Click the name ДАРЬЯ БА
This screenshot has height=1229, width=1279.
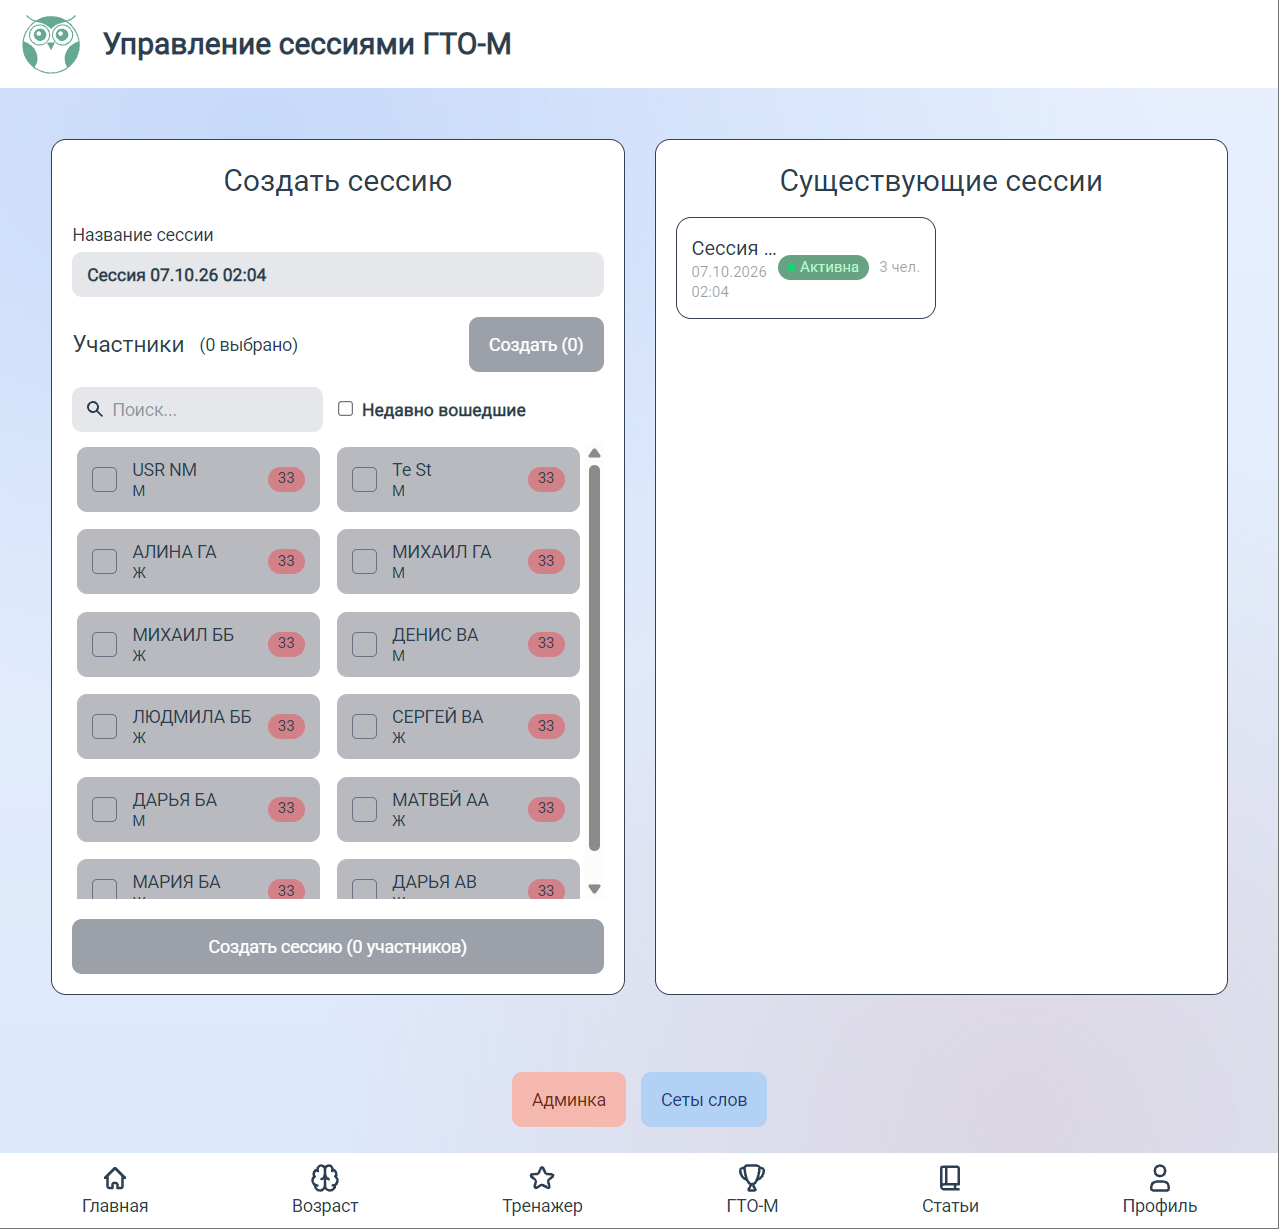click(175, 800)
